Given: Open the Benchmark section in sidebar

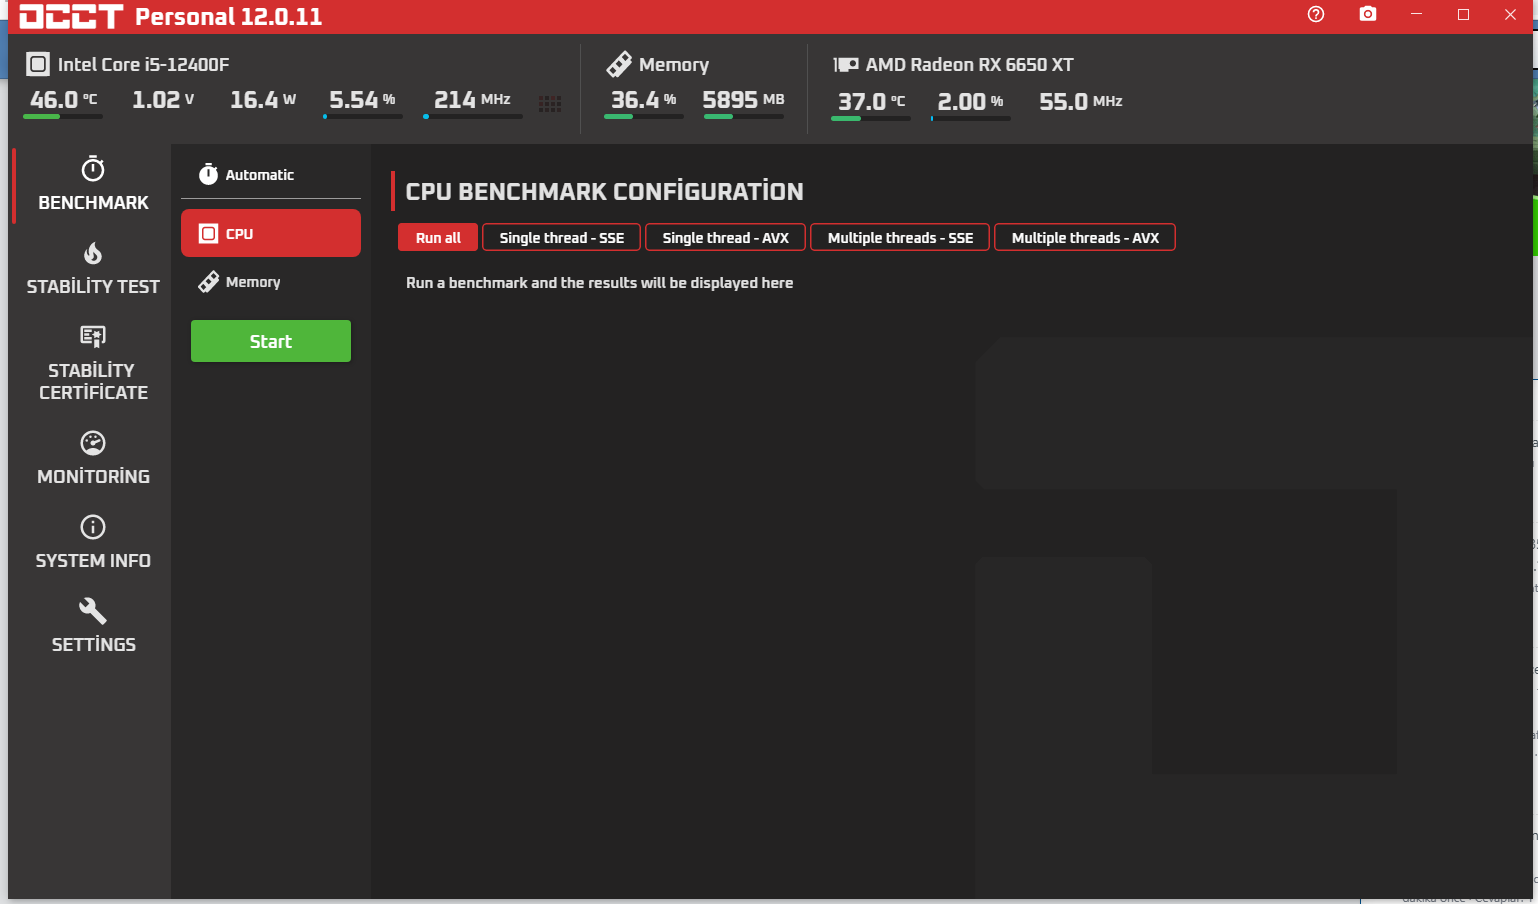Looking at the screenshot, I should click(93, 185).
